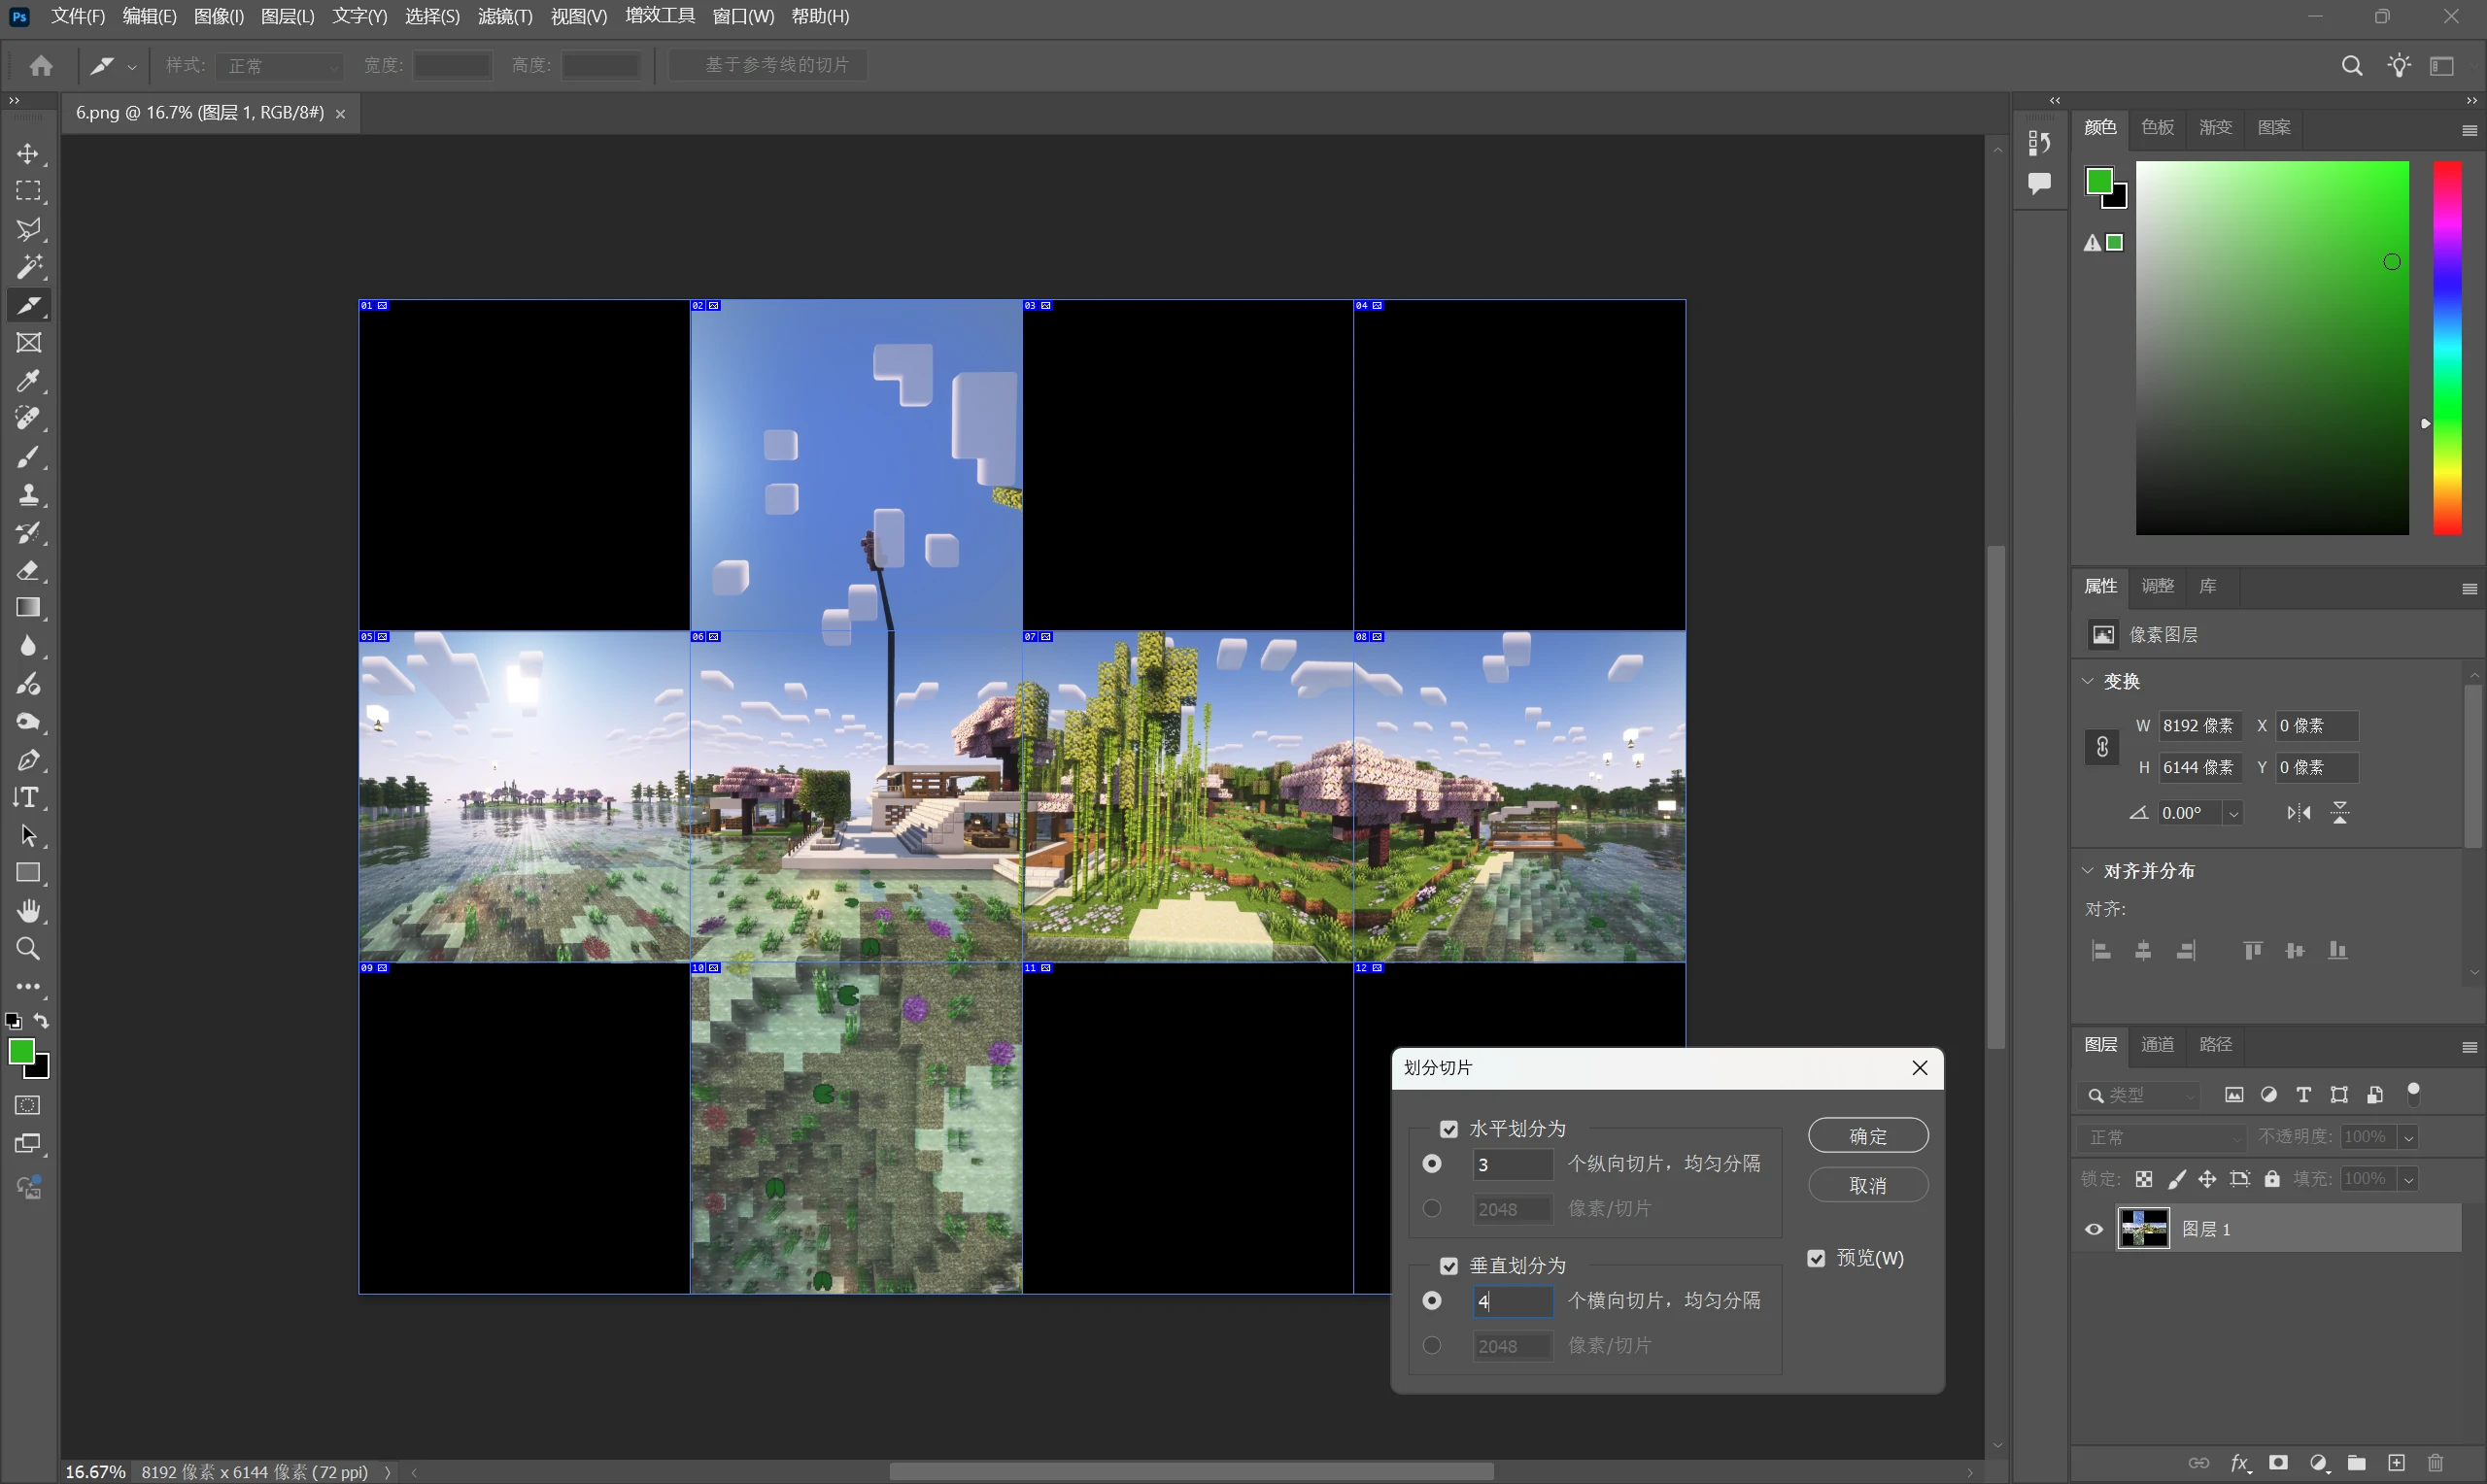Select the 个横向切片，均匀分隔 radio button
This screenshot has width=2487, height=1484.
1432,1301
